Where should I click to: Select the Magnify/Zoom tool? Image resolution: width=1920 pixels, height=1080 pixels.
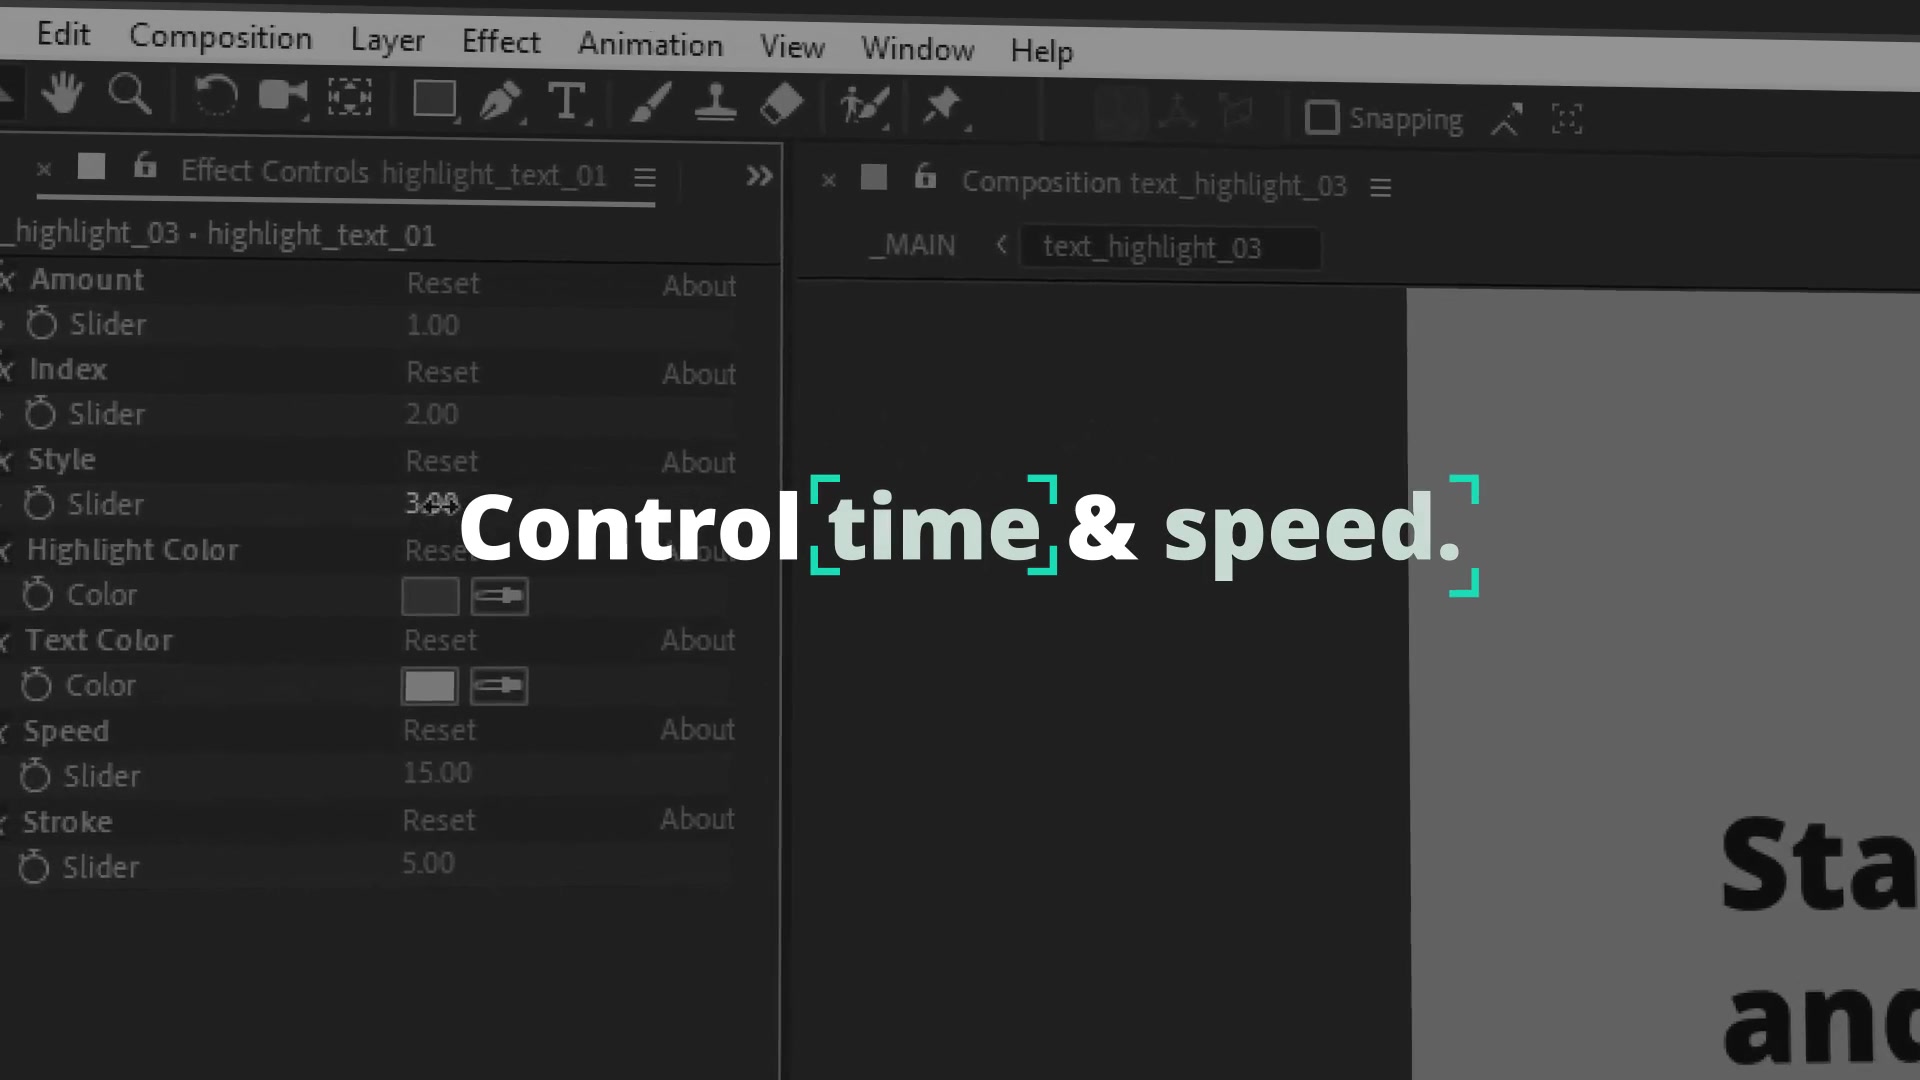point(129,102)
